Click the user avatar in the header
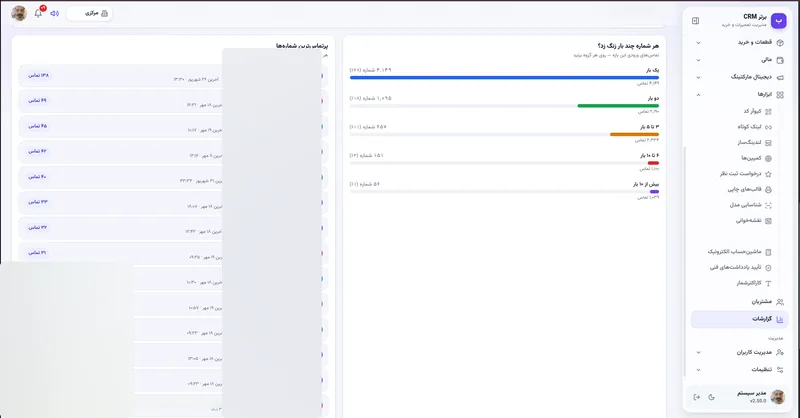This screenshot has width=800, height=418. 19,13
